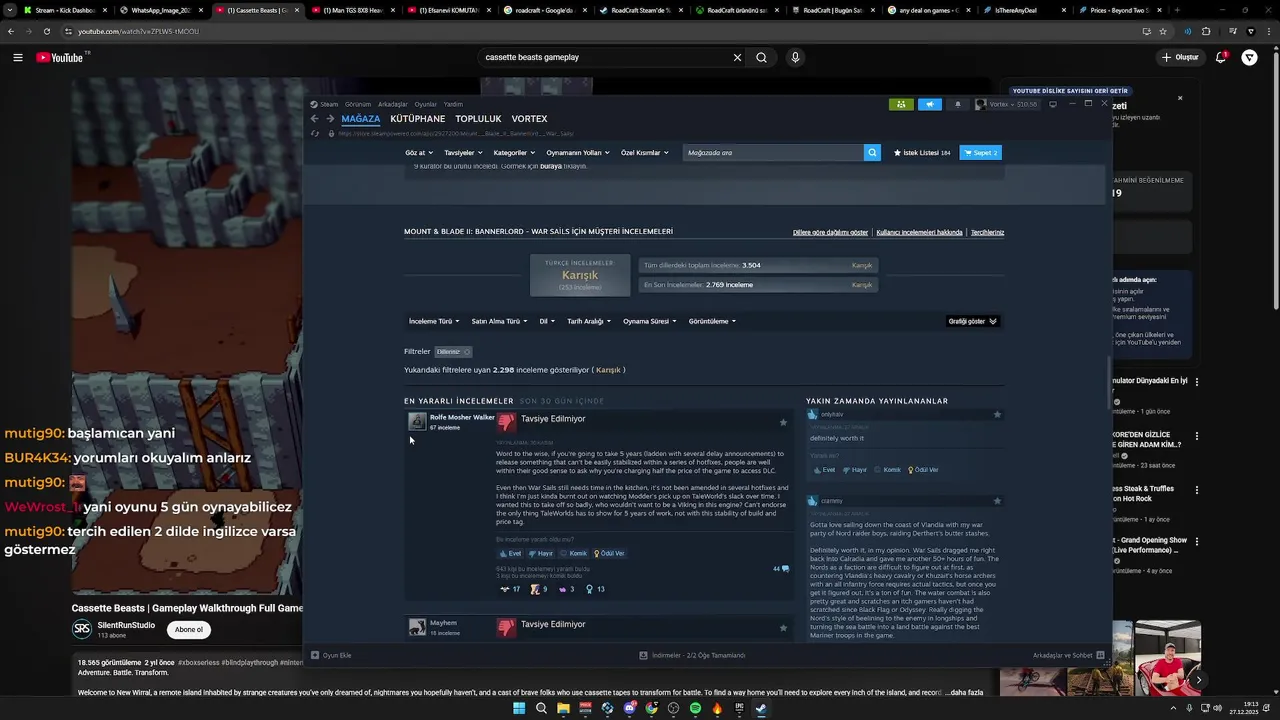Open the Oynama Süresi dropdown

pyautogui.click(x=650, y=321)
